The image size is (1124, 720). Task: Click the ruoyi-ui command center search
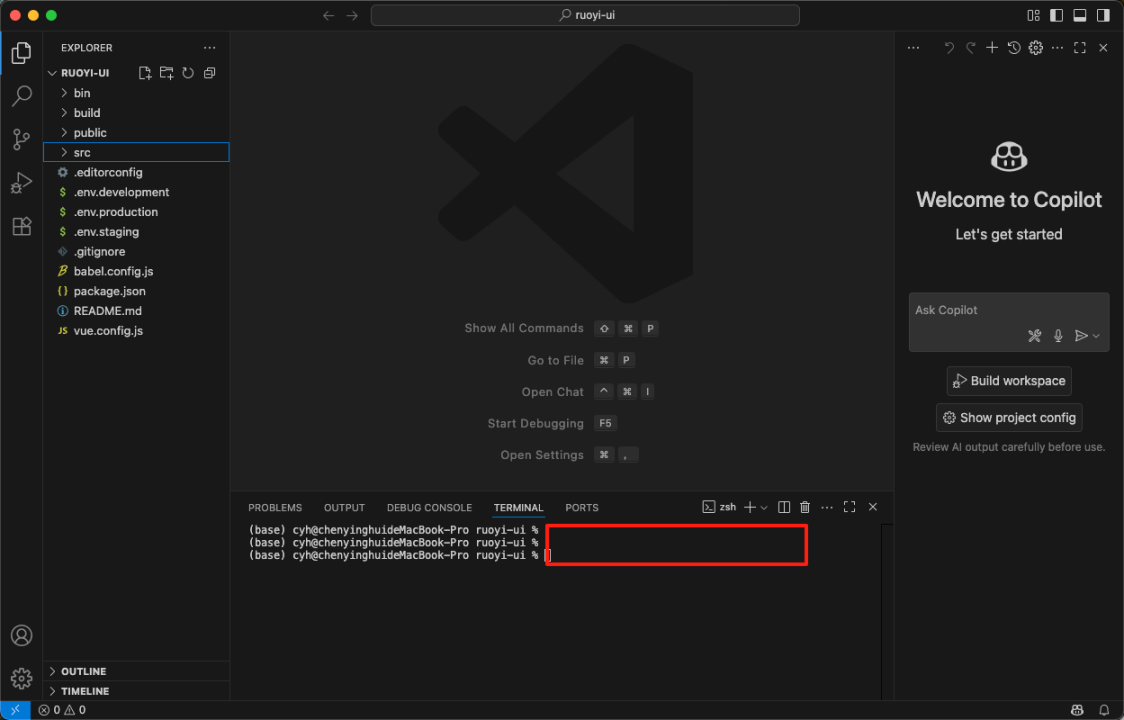click(x=585, y=15)
